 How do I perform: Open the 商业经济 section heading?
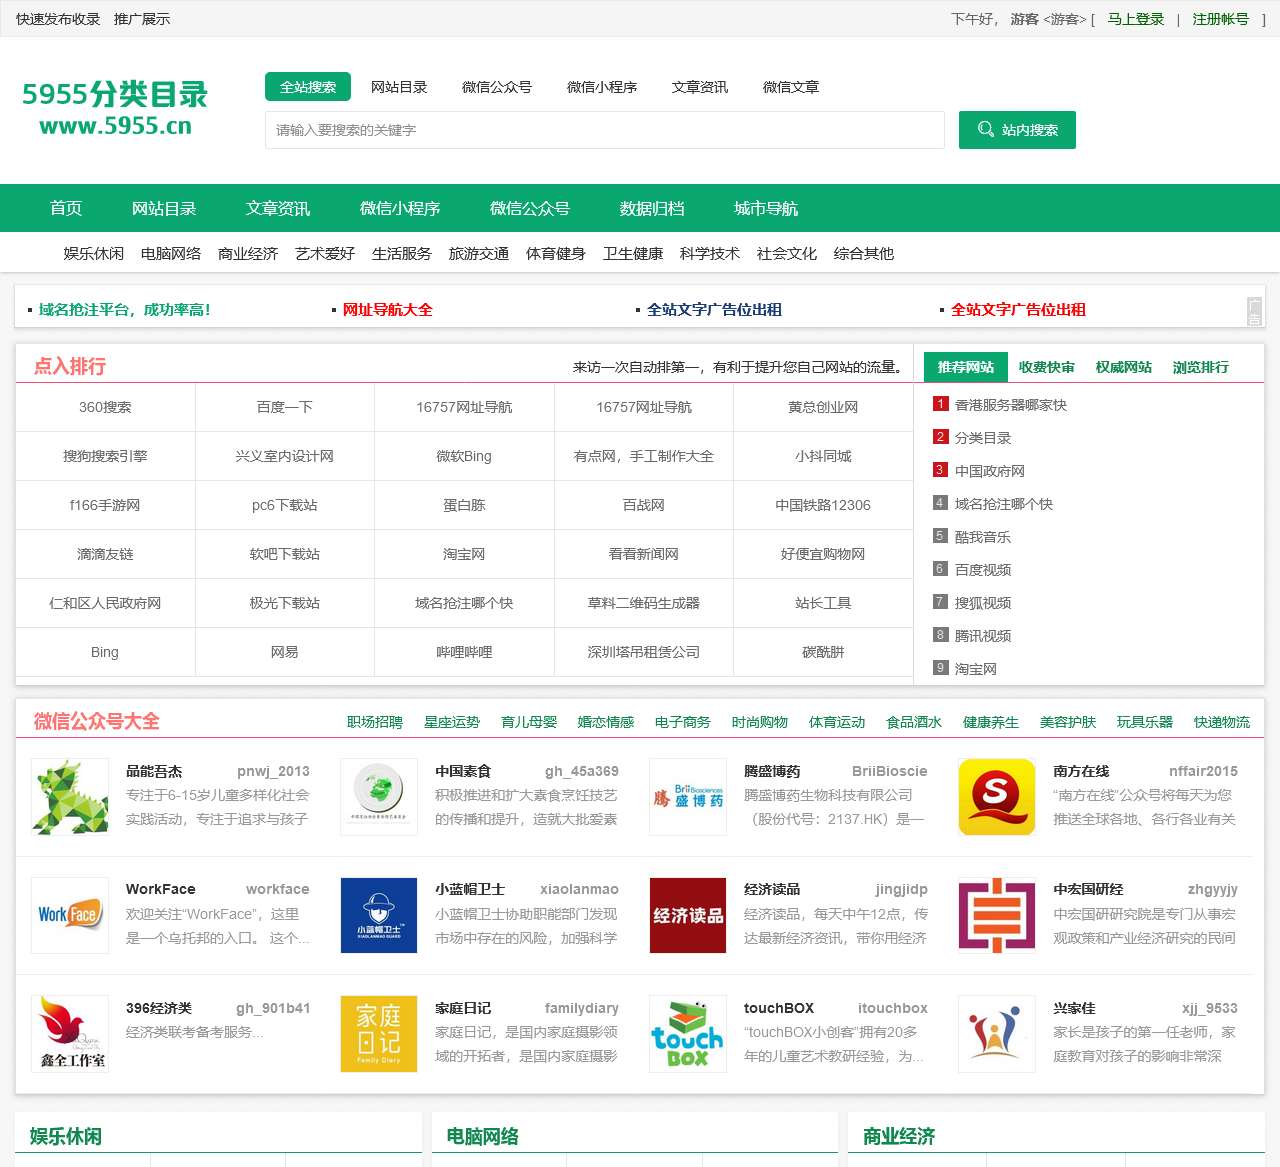coord(899,1136)
